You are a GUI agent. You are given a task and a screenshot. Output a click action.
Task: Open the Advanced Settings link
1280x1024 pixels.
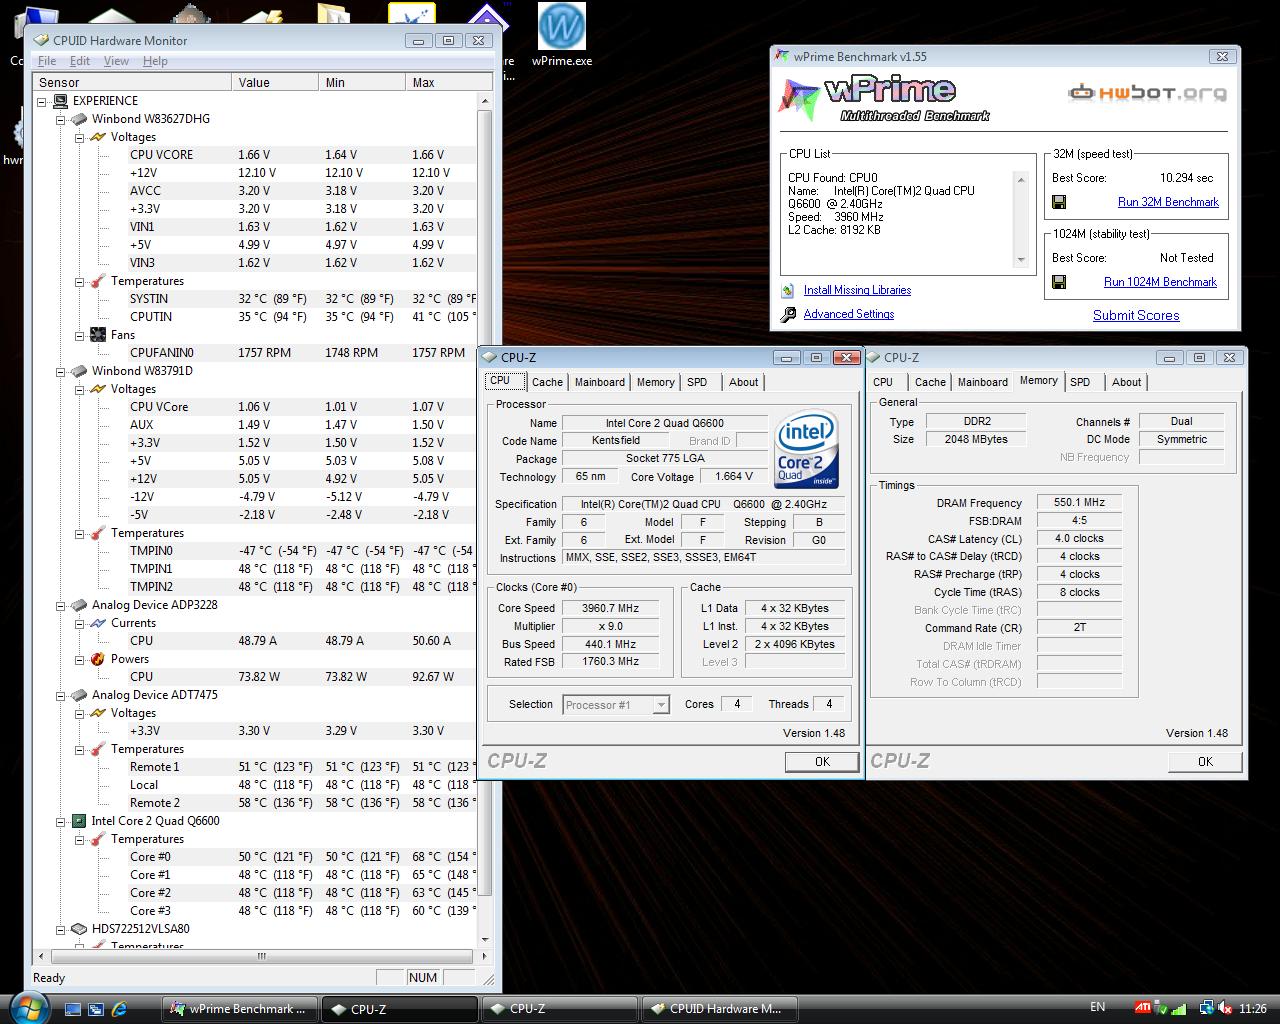click(849, 314)
